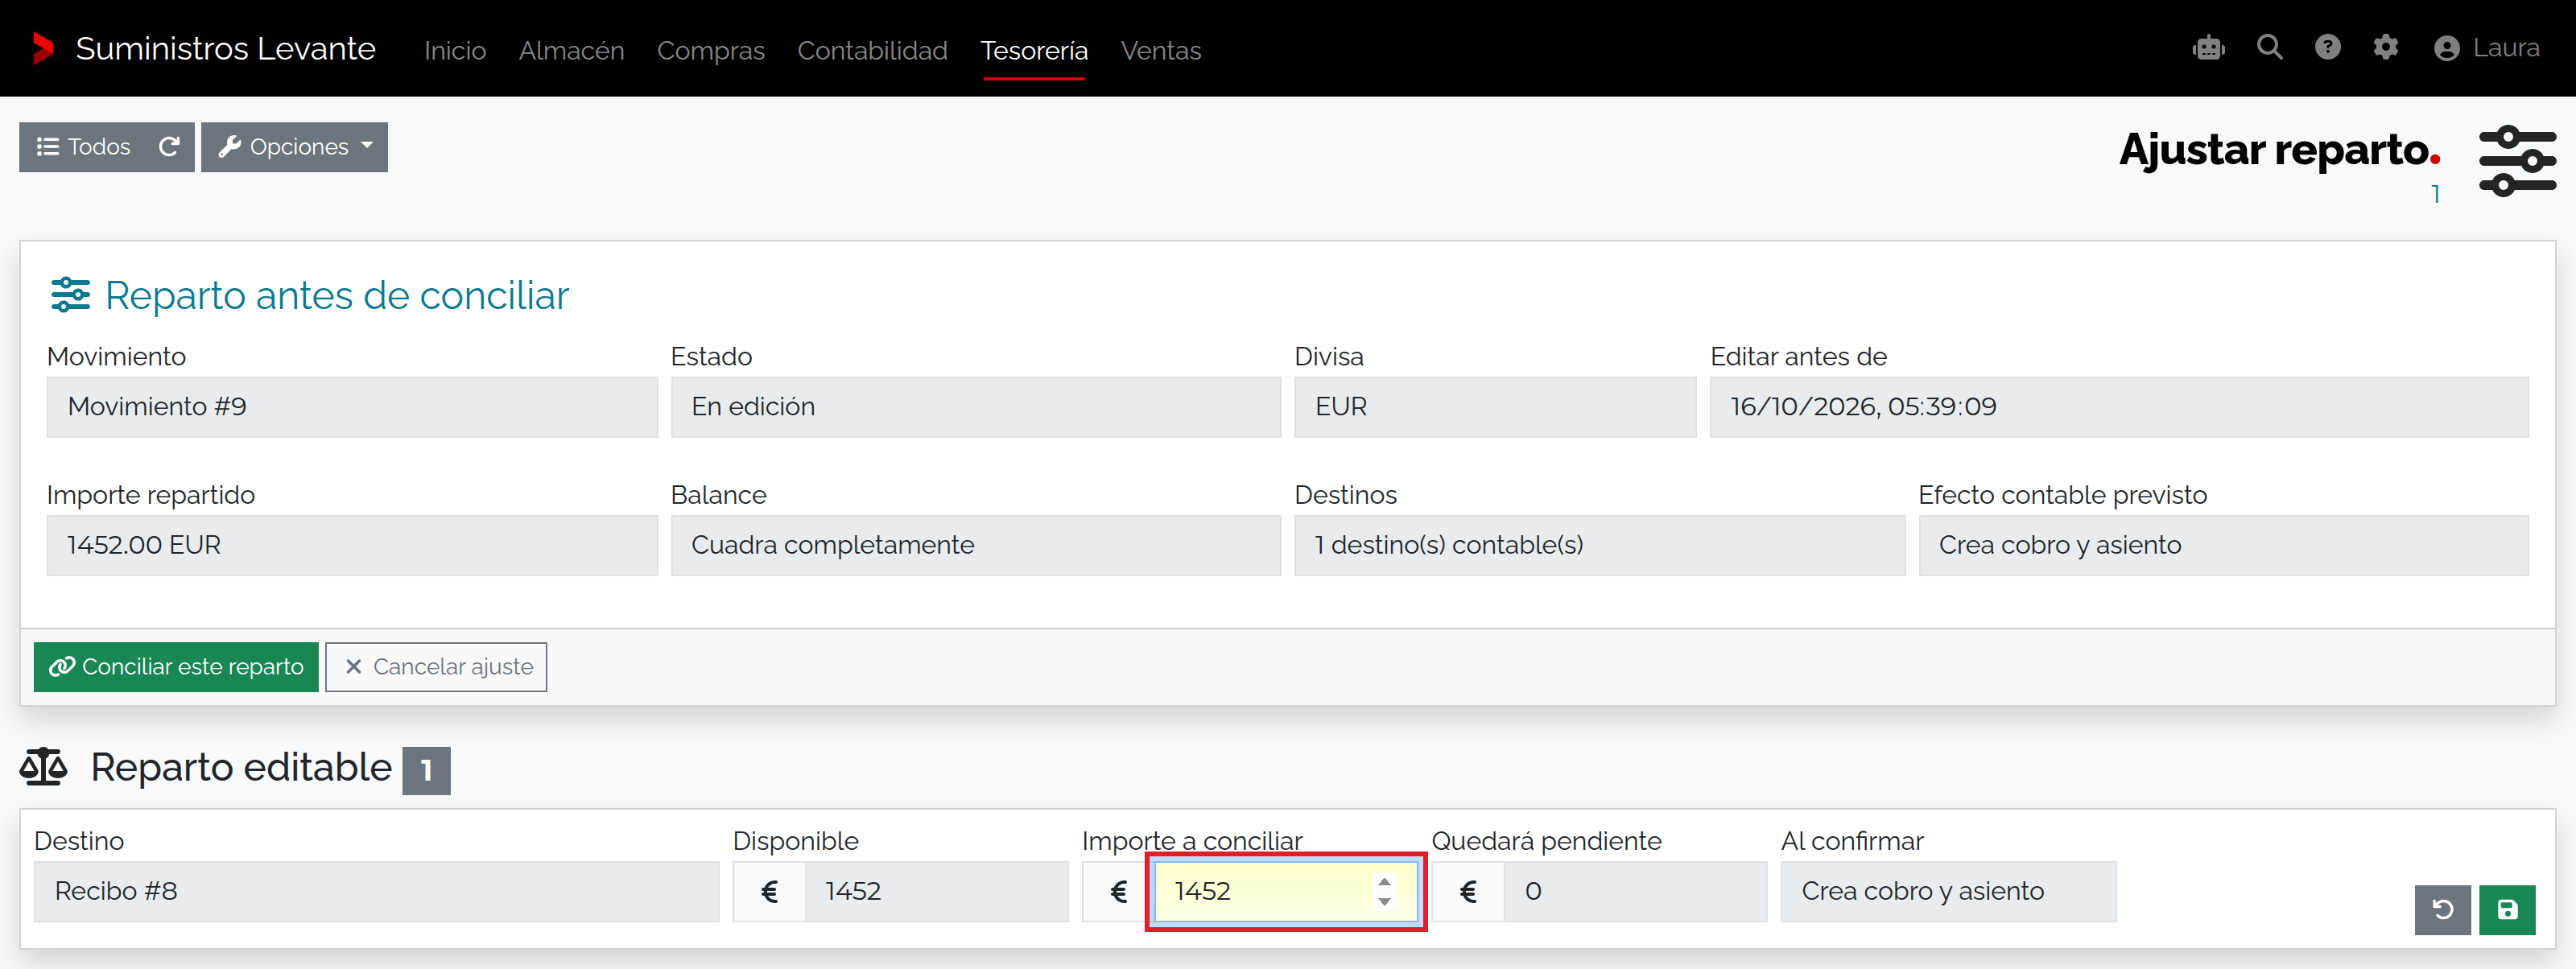Click the Ajustar reparto page title

click(2278, 149)
